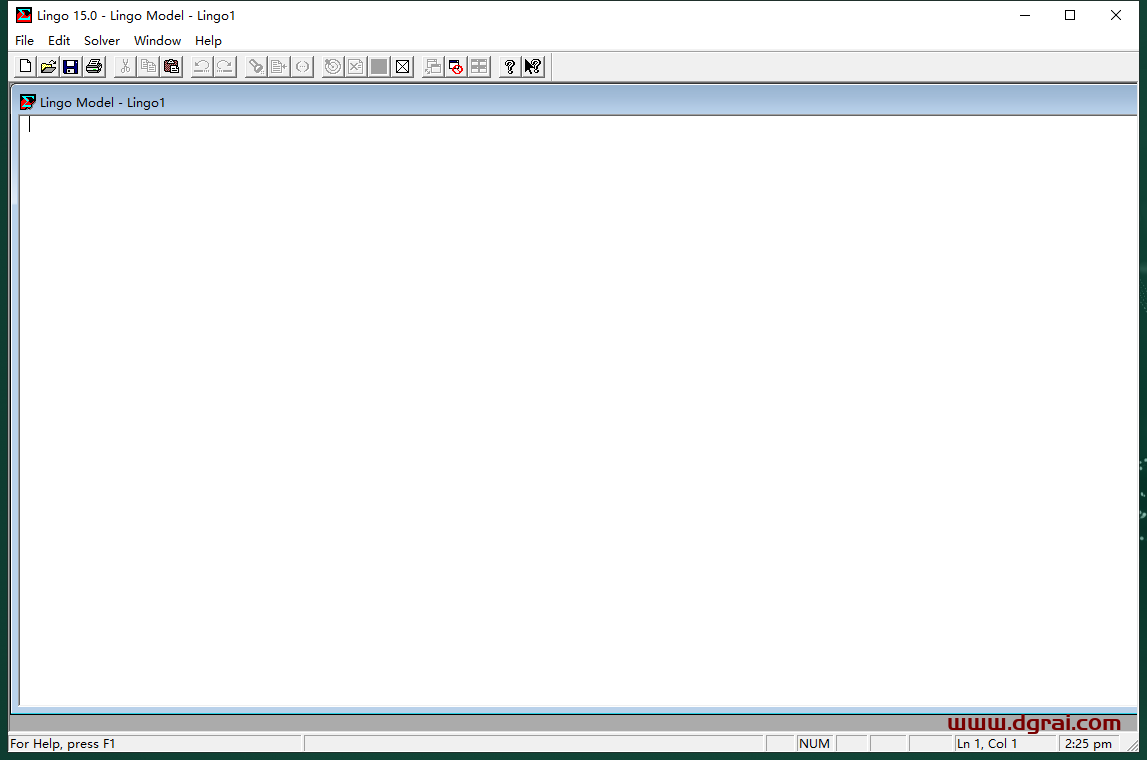This screenshot has height=760, width=1147.
Task: Click the Options crossed-box toolbar icon
Action: [402, 67]
